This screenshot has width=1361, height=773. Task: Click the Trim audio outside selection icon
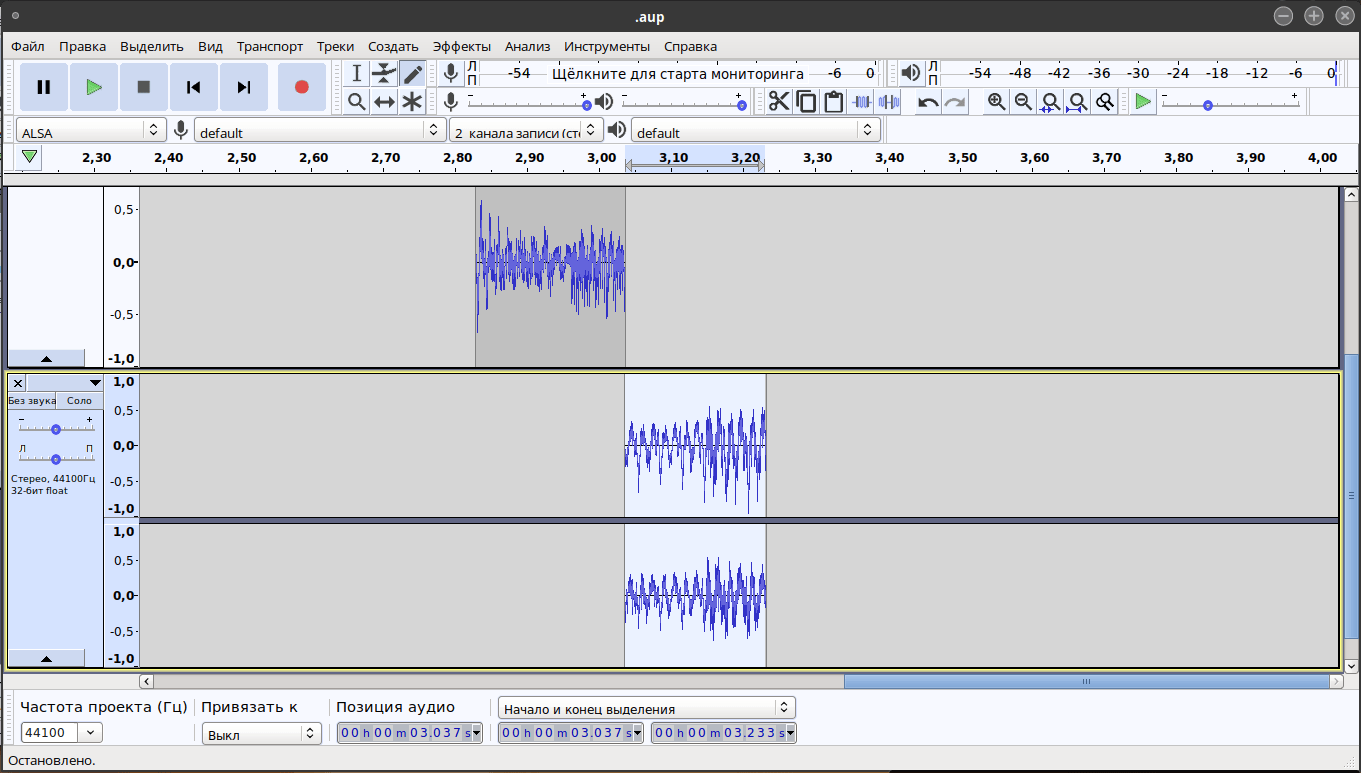coord(861,101)
